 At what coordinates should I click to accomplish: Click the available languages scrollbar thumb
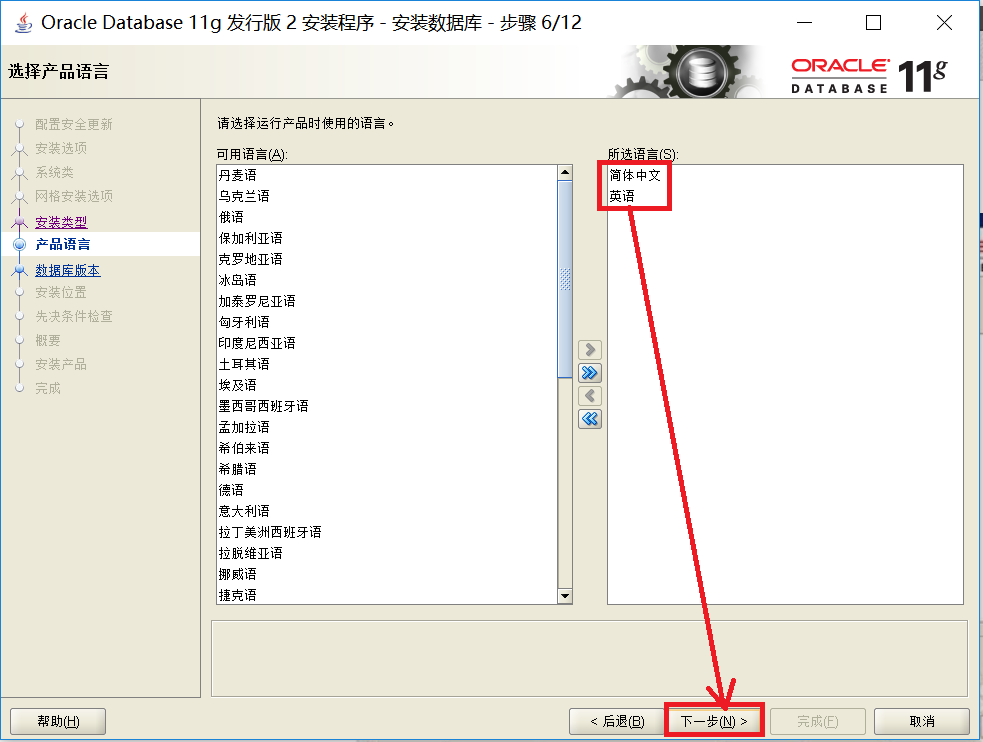pos(565,280)
